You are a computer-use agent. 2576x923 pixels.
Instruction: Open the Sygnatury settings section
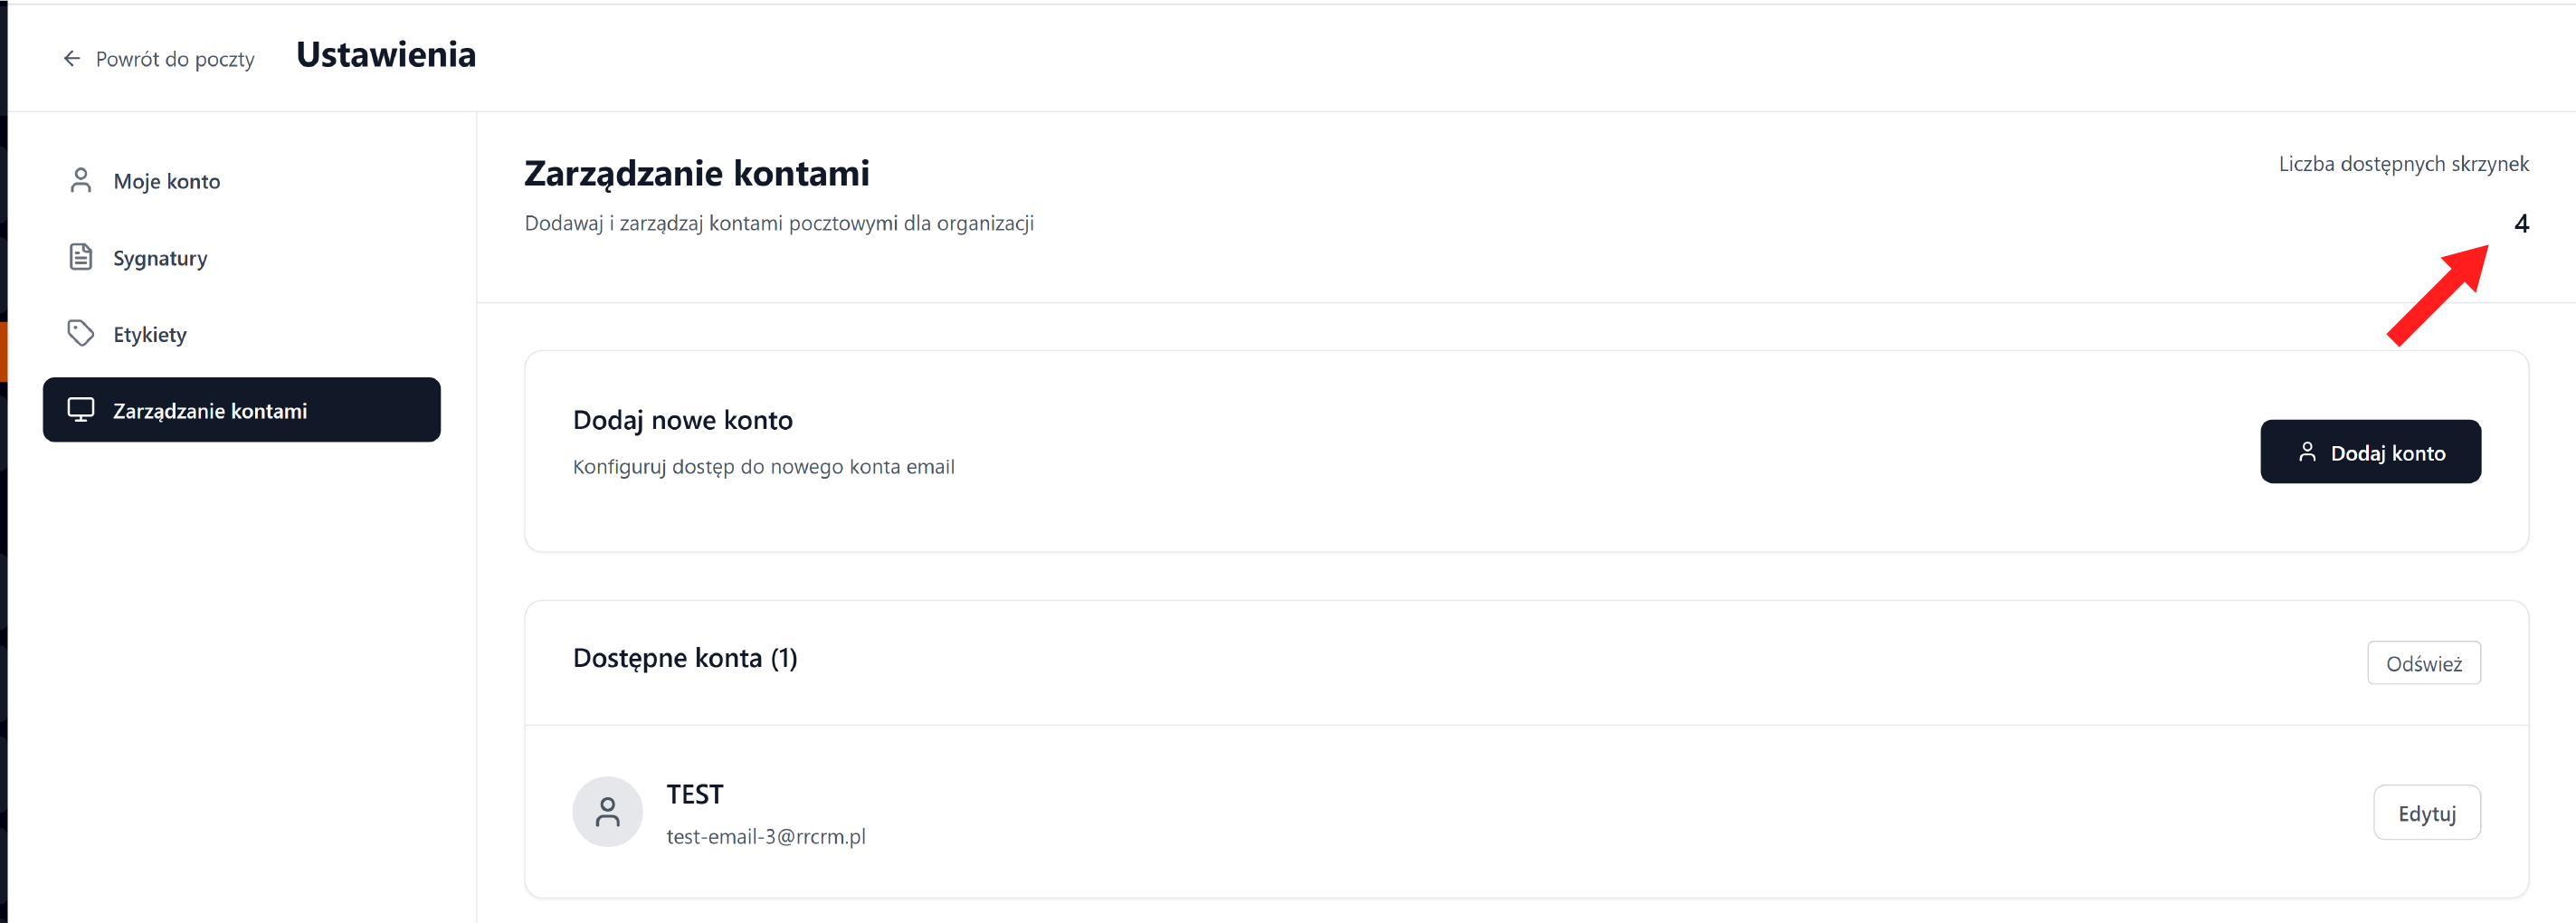160,259
